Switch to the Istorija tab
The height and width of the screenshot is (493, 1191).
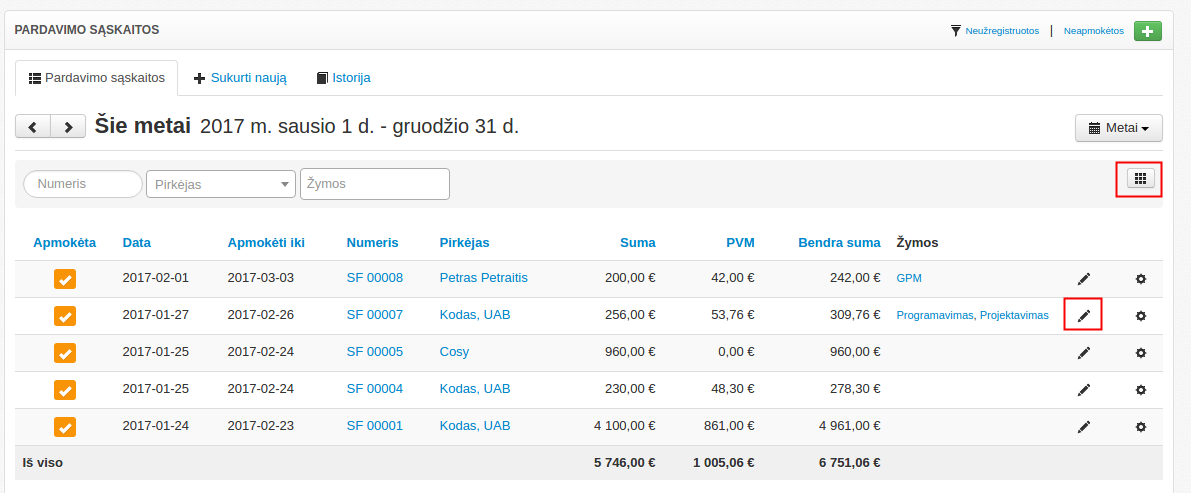point(343,78)
